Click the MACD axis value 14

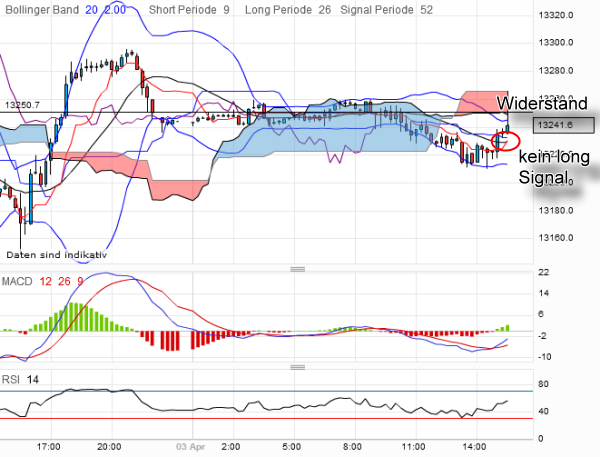(543, 294)
